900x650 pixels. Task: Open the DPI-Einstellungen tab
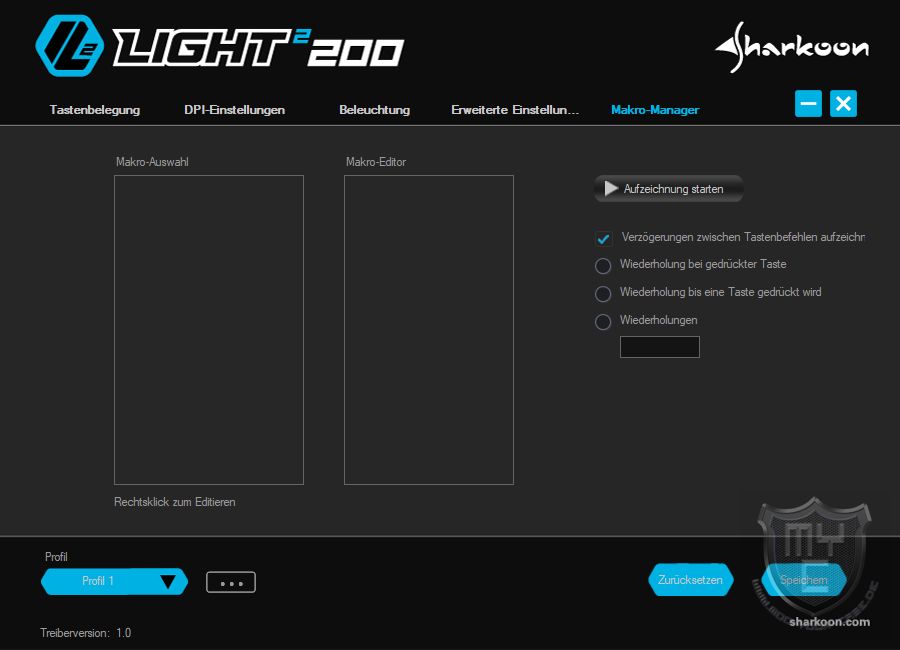click(x=235, y=110)
